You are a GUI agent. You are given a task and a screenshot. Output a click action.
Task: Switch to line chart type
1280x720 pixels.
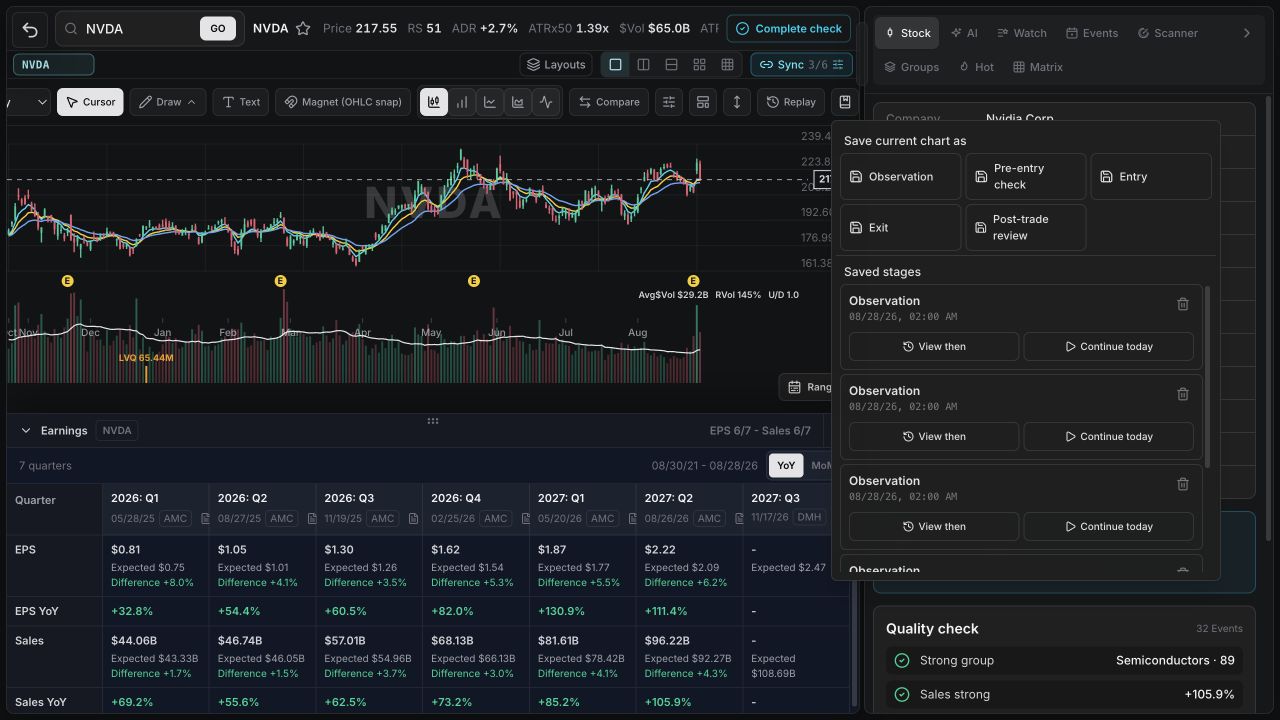click(490, 102)
